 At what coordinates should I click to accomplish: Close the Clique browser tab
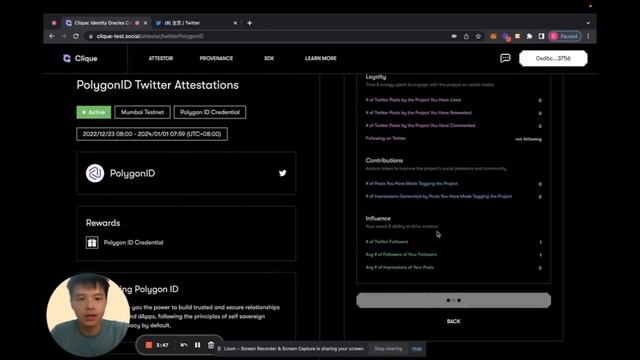(x=145, y=23)
